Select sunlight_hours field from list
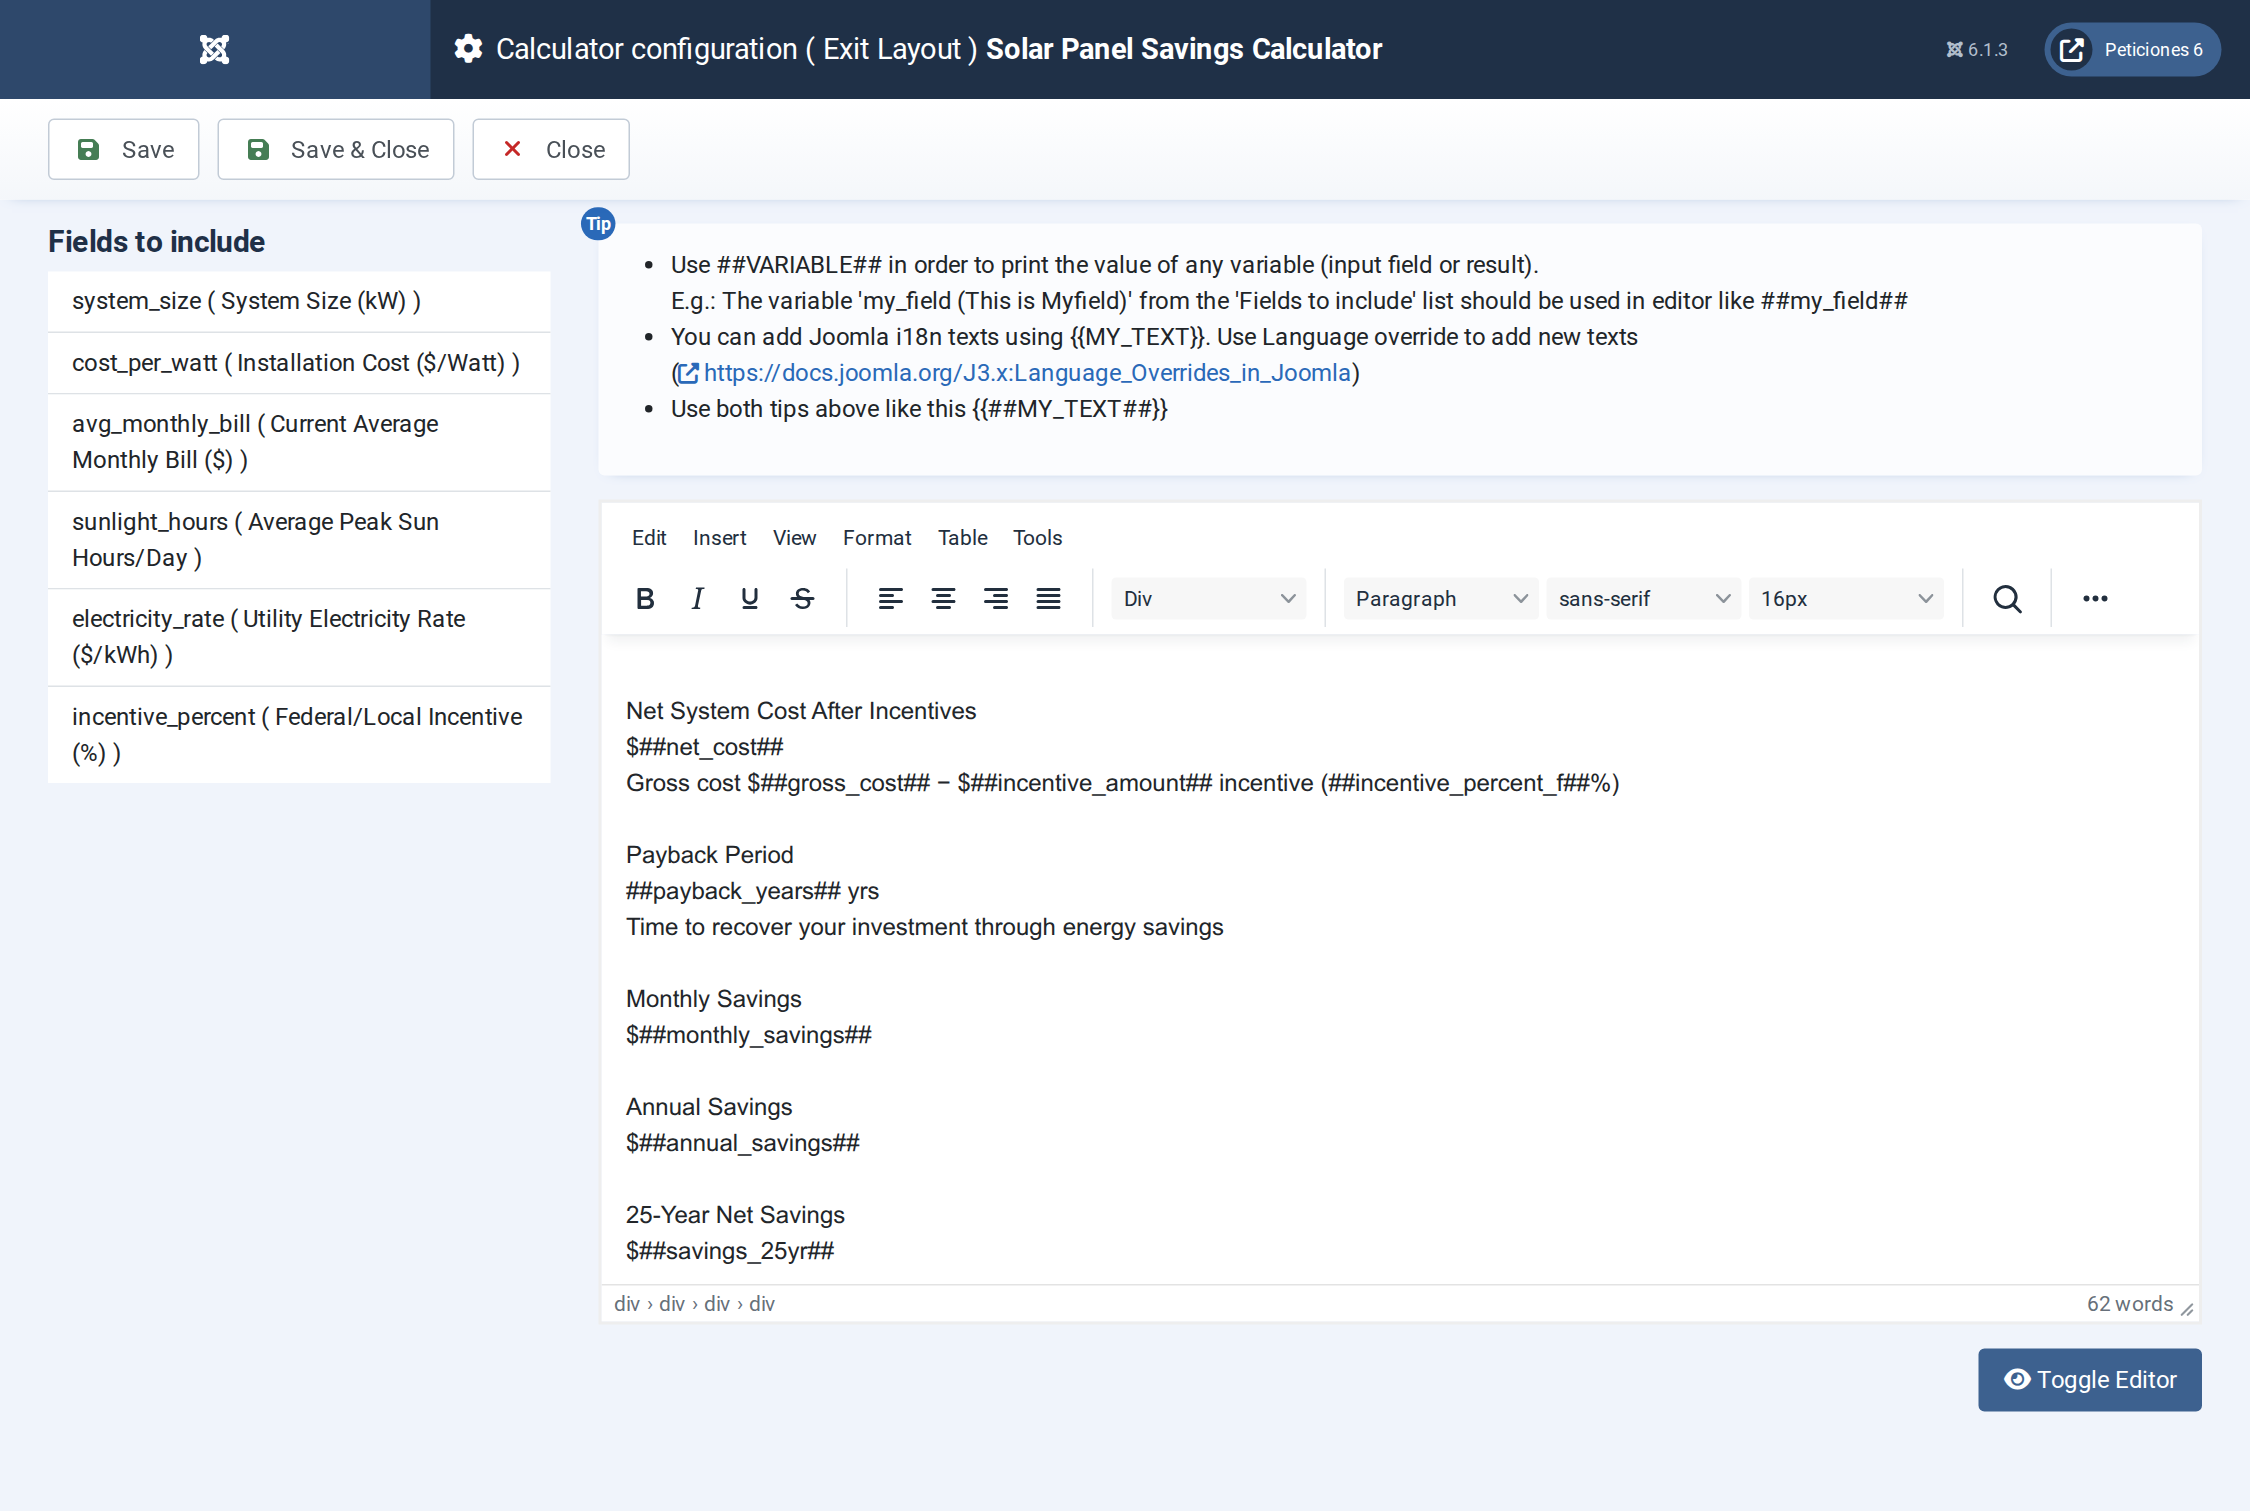2250x1511 pixels. (x=299, y=540)
